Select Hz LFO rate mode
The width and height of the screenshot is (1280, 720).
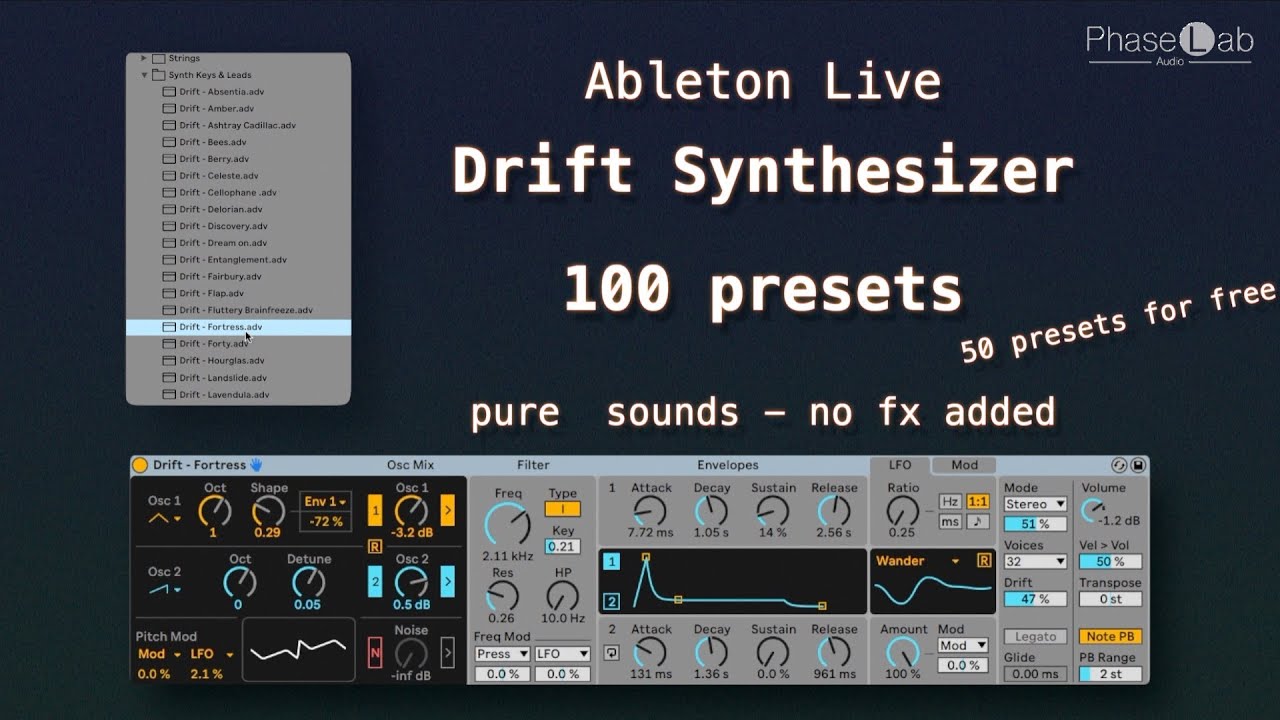[x=950, y=502]
